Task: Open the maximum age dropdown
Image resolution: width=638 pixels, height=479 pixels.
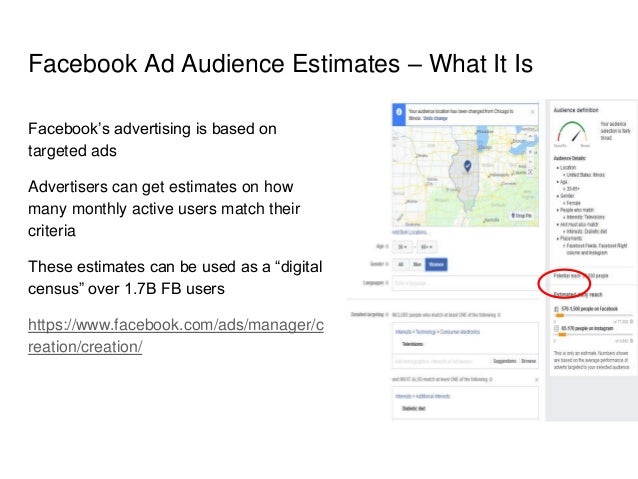Action: (x=426, y=247)
